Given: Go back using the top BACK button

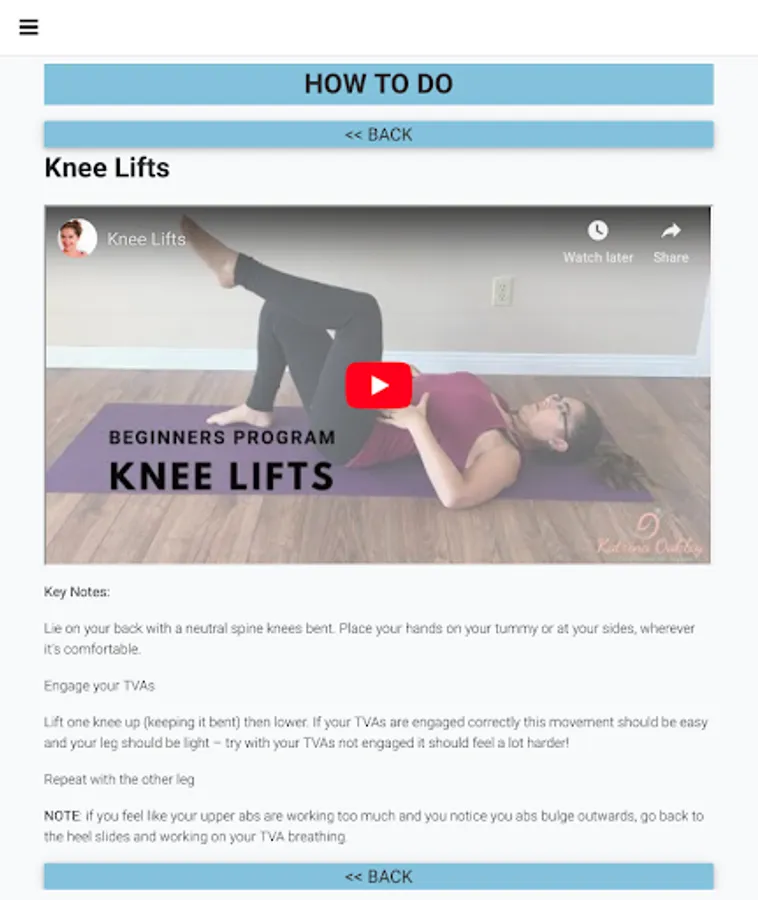Looking at the screenshot, I should 379,134.
